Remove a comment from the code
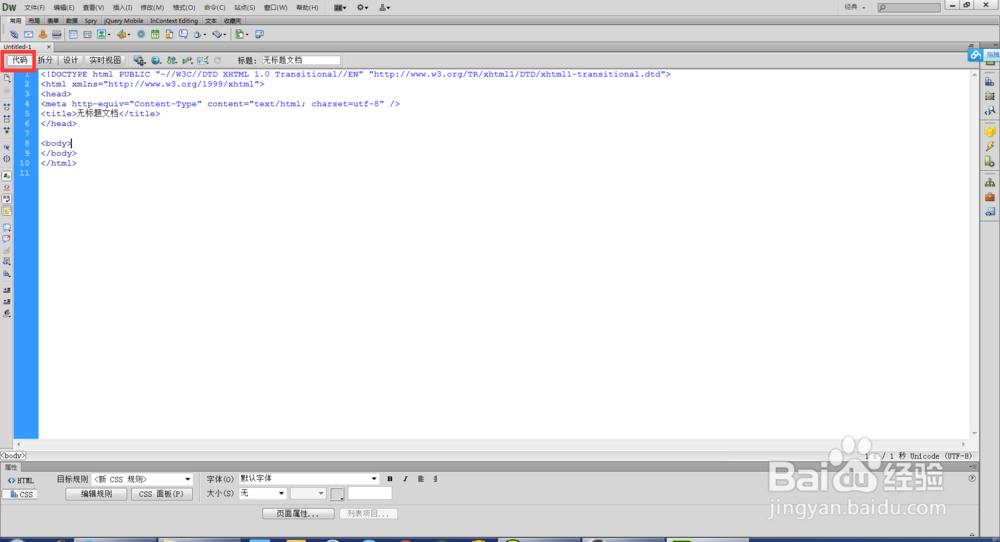Image resolution: width=1000 pixels, height=542 pixels. (x=7, y=238)
